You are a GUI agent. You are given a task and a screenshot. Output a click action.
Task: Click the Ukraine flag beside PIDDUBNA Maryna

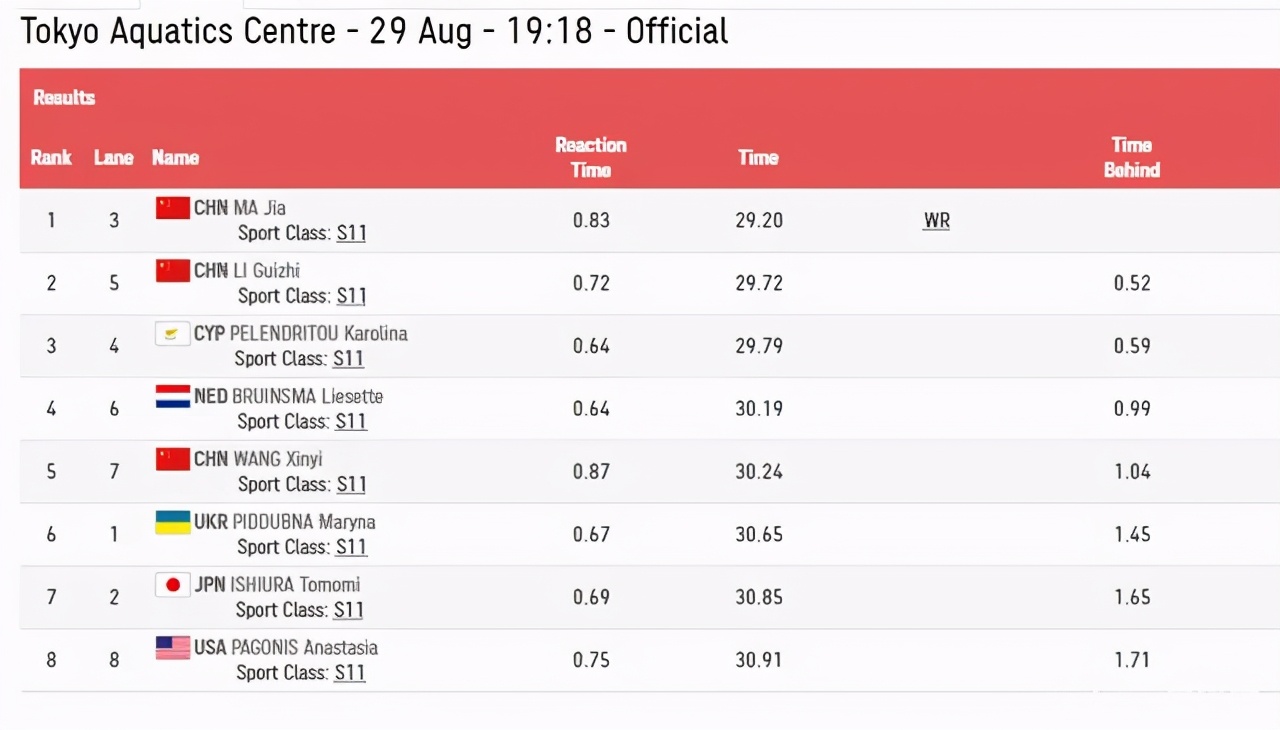point(172,522)
